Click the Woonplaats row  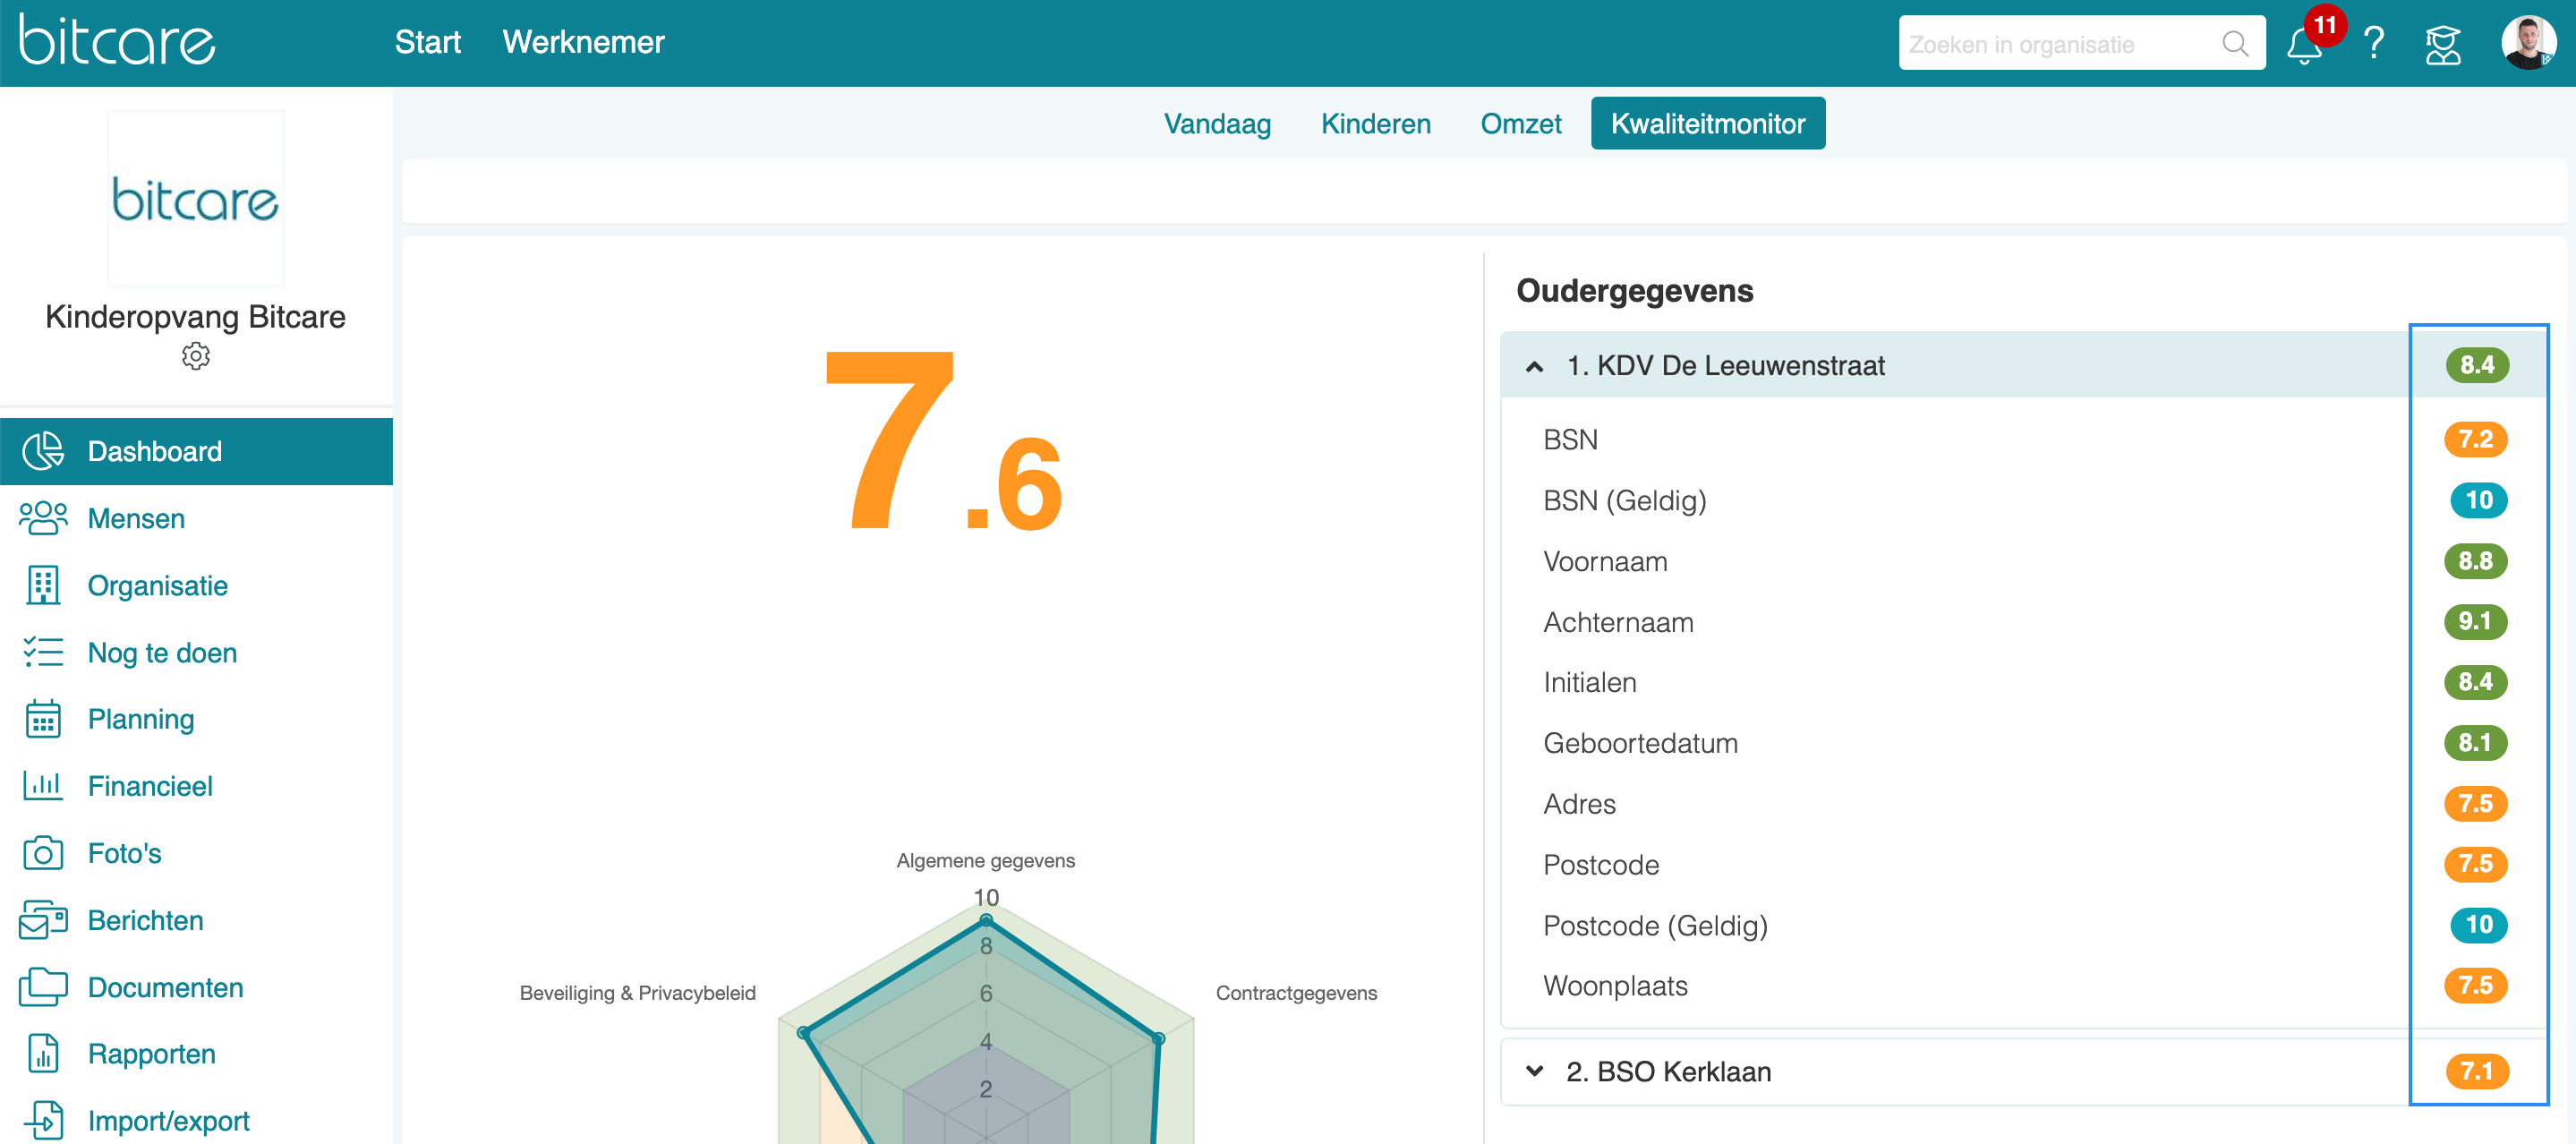pyautogui.click(x=2023, y=986)
